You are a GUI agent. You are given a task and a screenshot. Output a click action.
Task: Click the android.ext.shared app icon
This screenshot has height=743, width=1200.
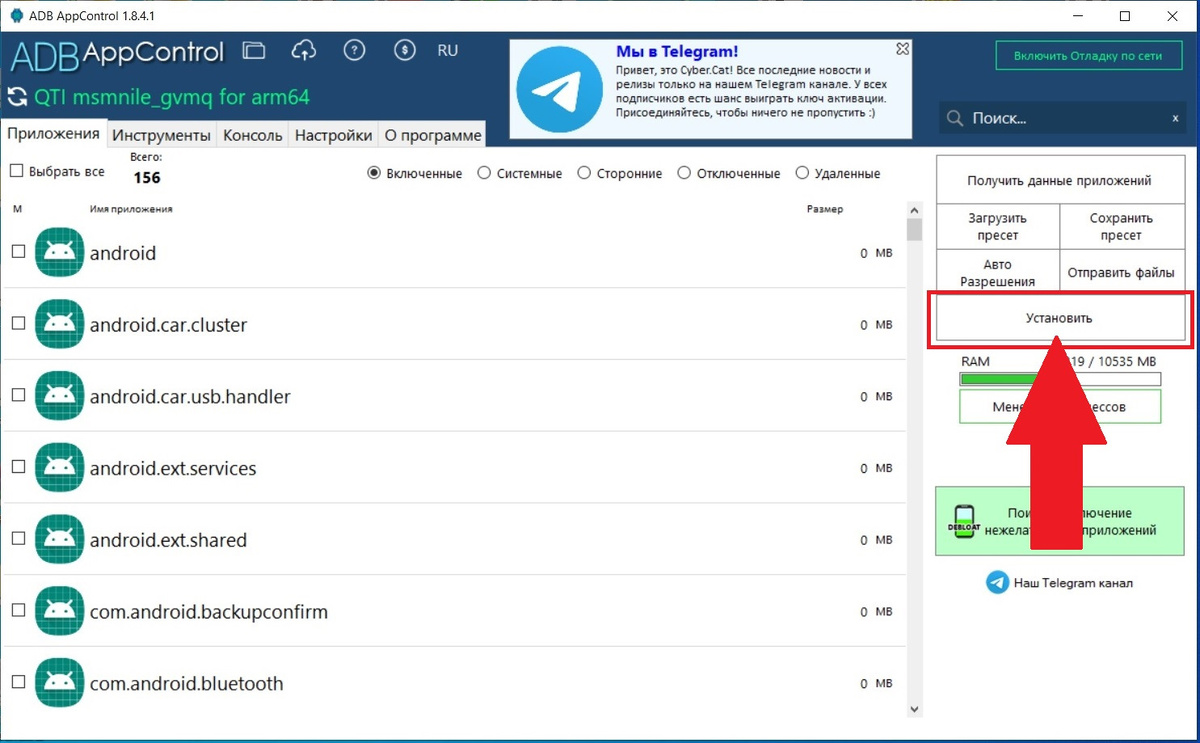(59, 540)
